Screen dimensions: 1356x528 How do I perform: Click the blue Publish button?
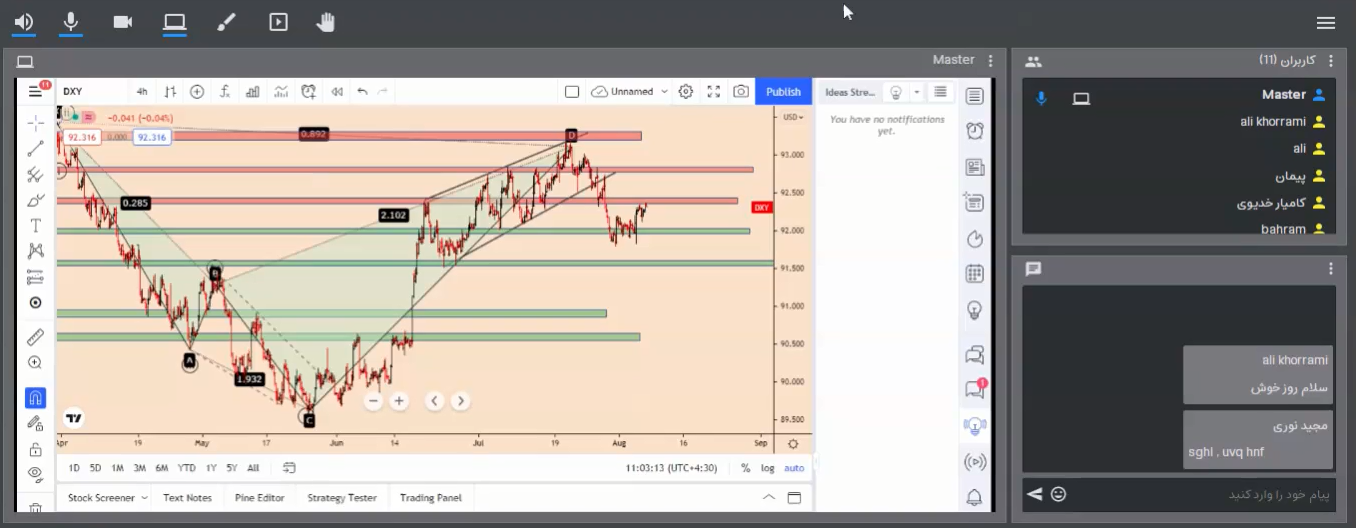point(783,92)
